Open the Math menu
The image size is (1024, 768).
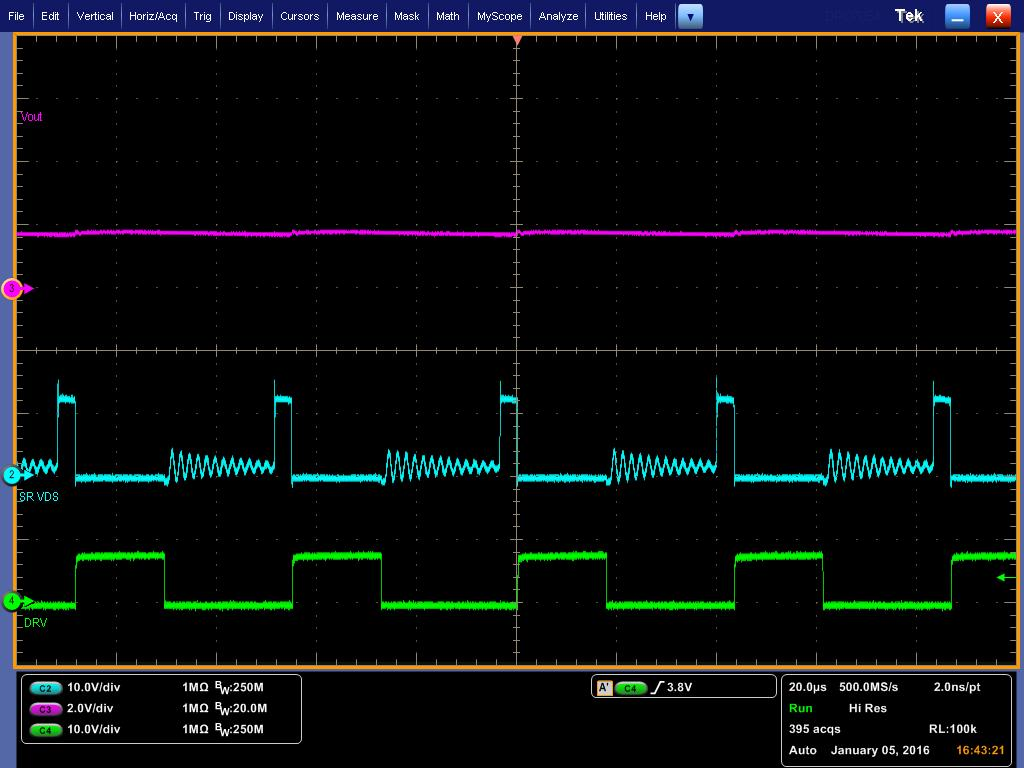pyautogui.click(x=447, y=16)
